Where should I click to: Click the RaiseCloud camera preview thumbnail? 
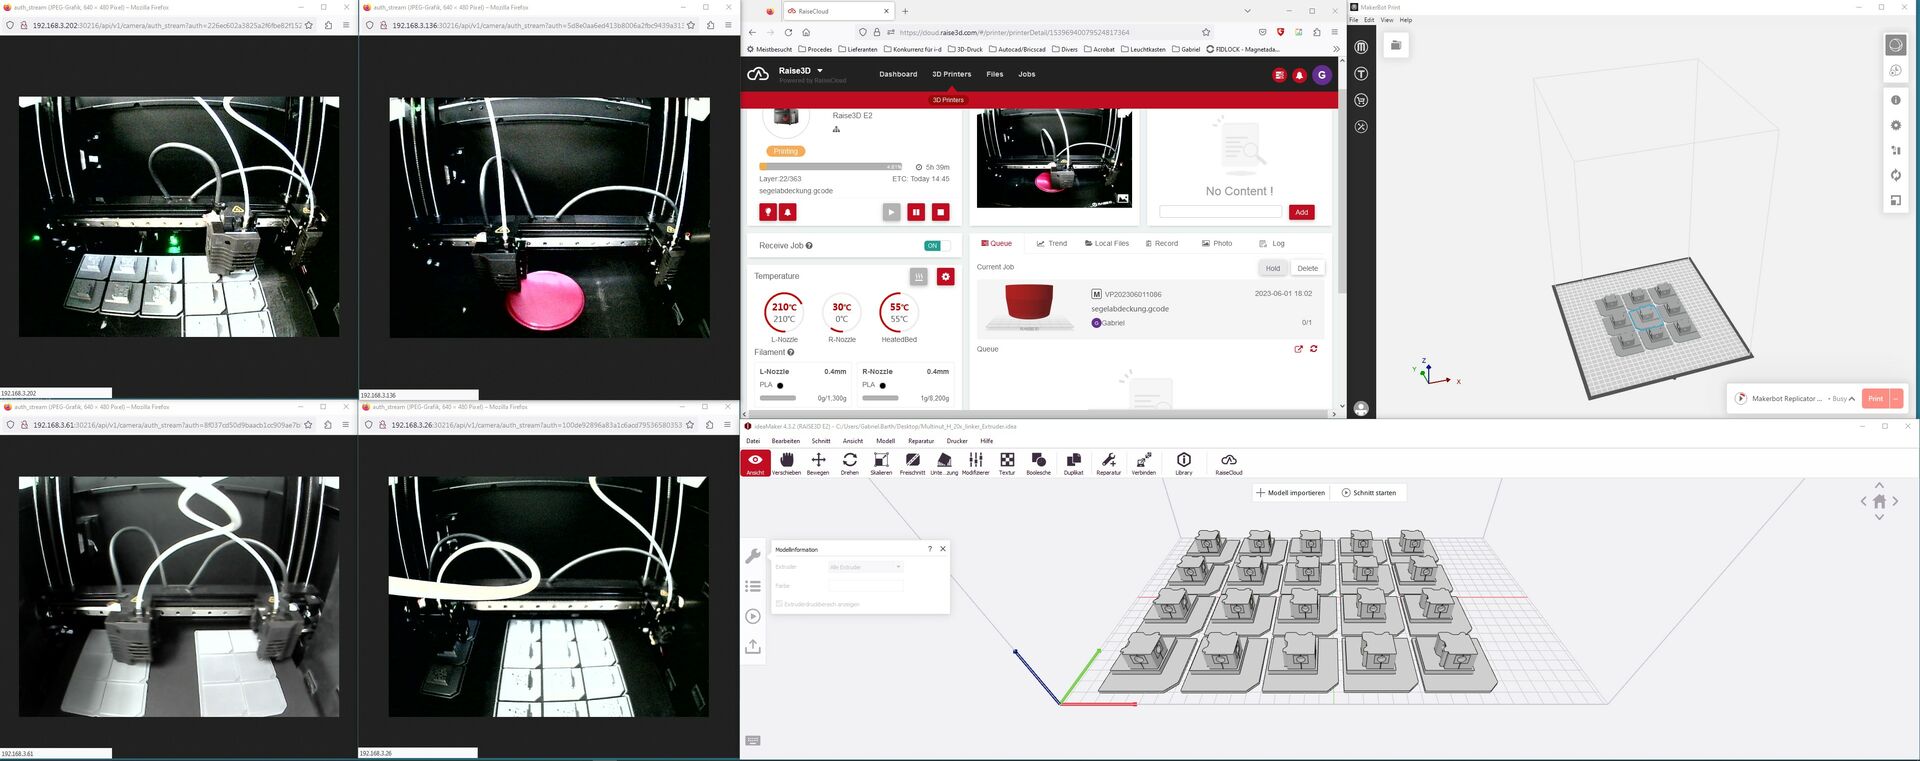tap(1054, 159)
